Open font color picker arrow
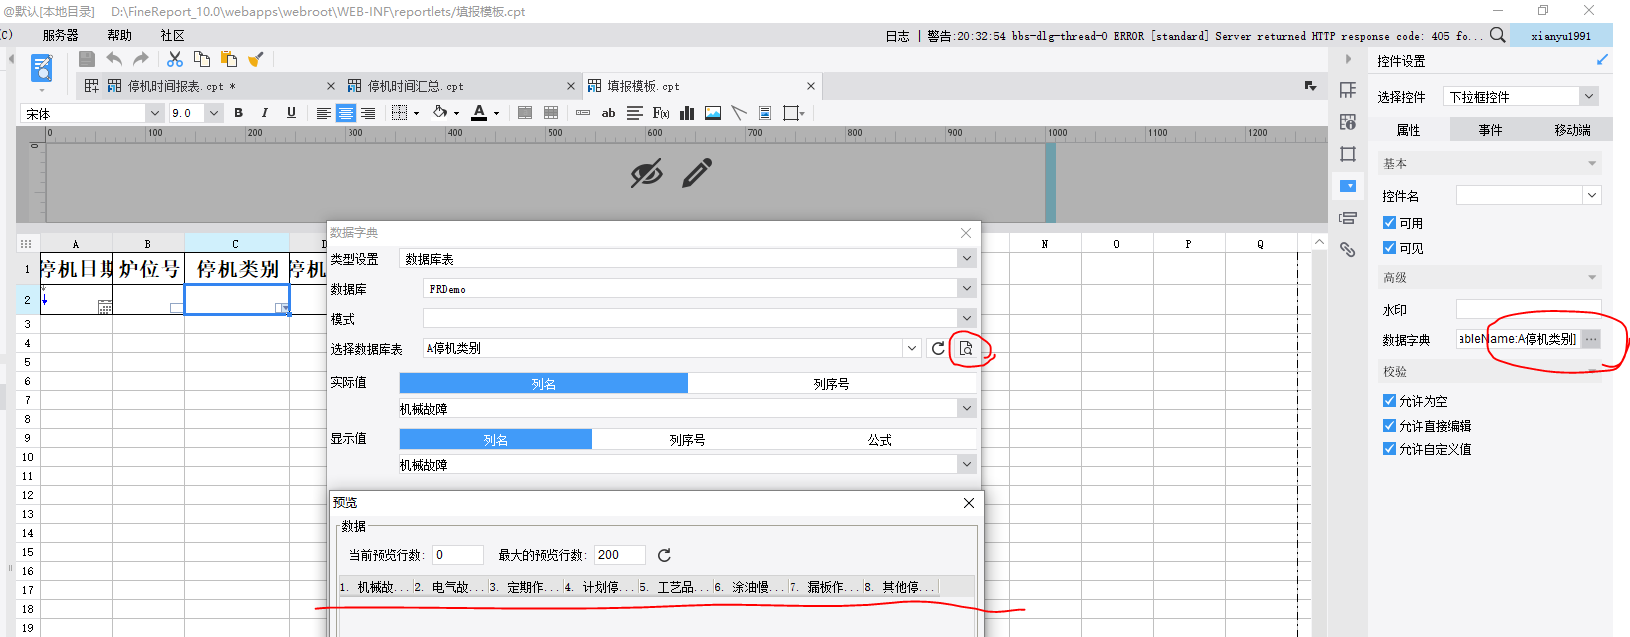Image resolution: width=1630 pixels, height=637 pixels. click(x=496, y=113)
